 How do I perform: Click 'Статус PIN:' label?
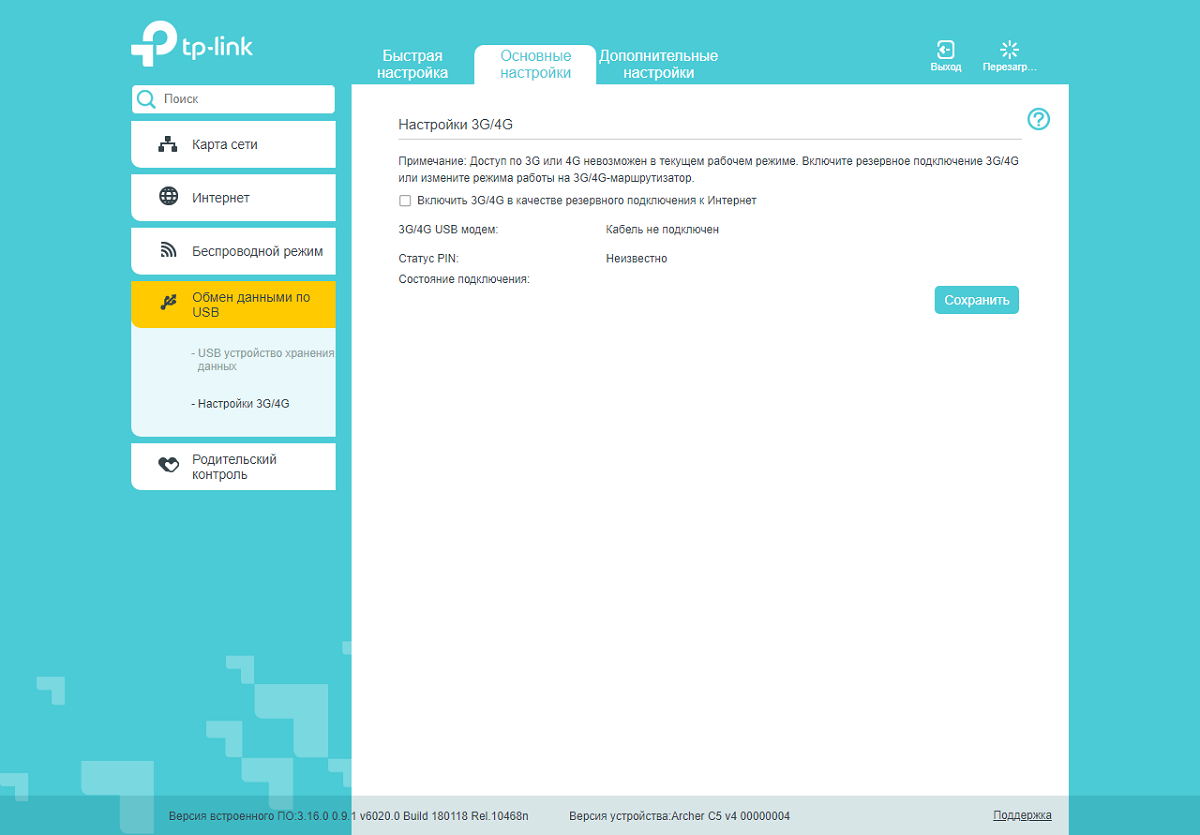[x=428, y=259]
